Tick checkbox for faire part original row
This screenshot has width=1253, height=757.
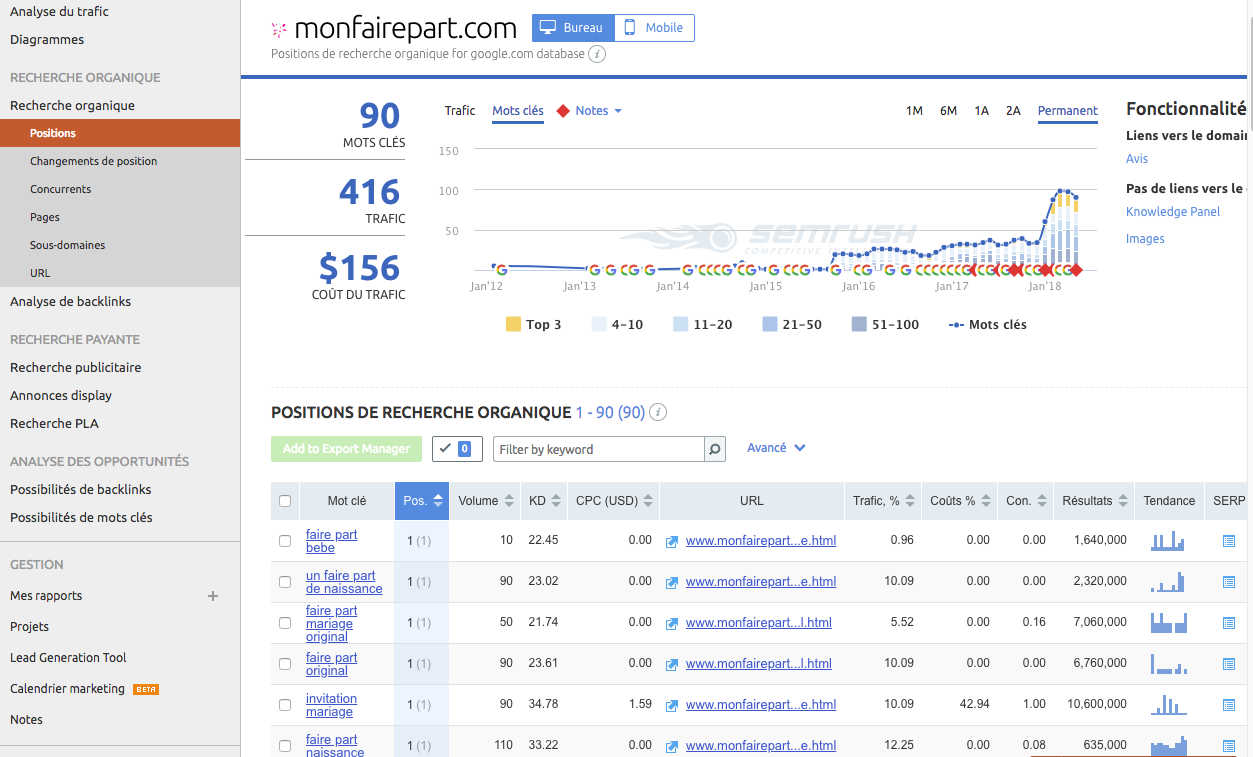(x=285, y=664)
